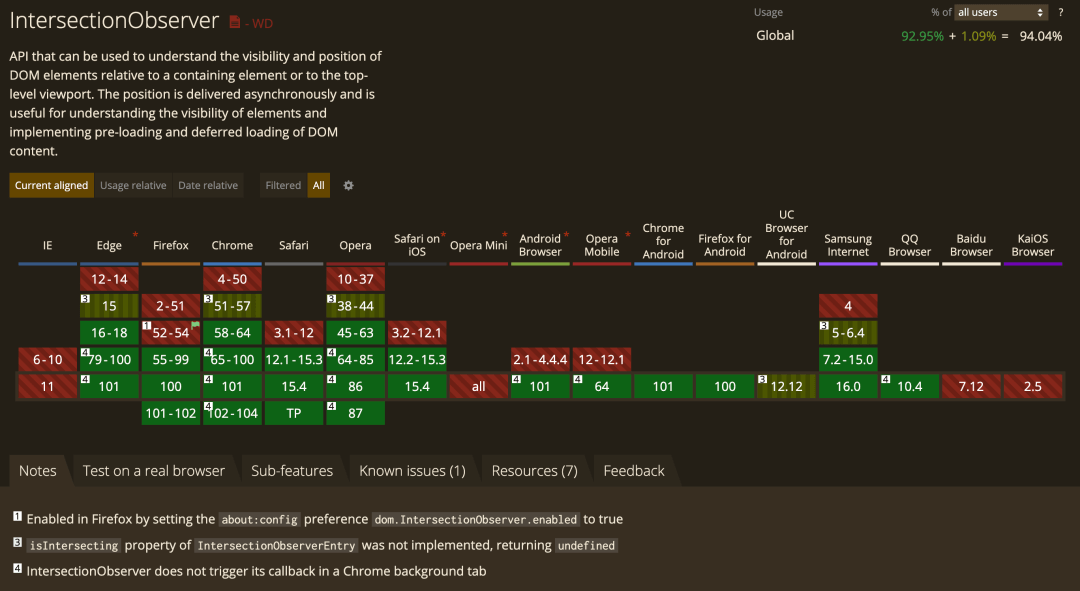
Task: Select the Samsung Internet 4 cell
Action: (848, 306)
